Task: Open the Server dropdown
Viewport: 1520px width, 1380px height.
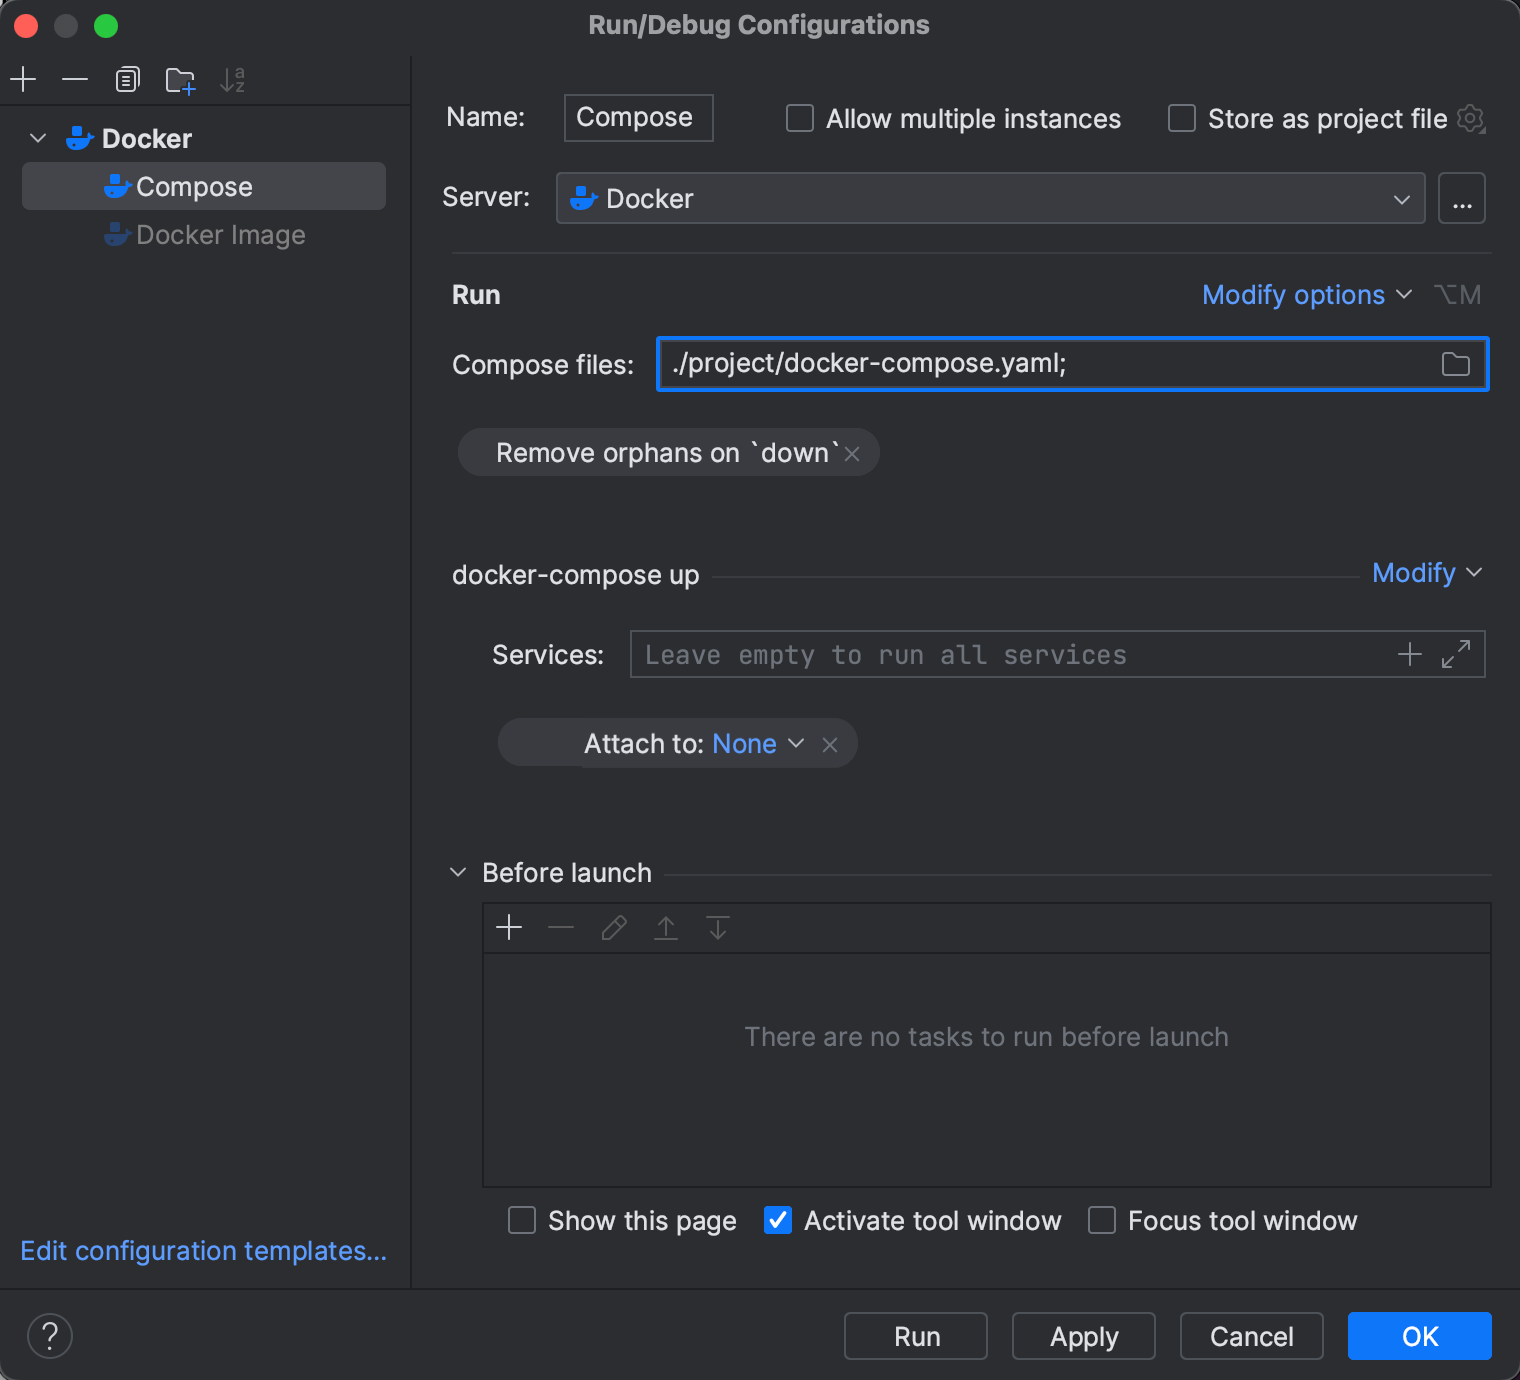Action: pyautogui.click(x=1402, y=198)
